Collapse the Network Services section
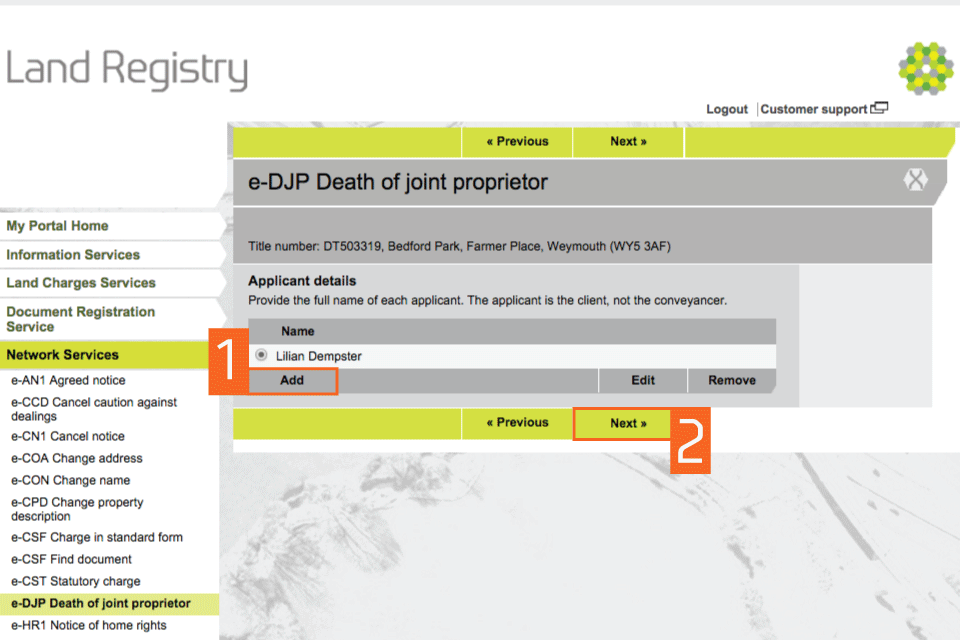The width and height of the screenshot is (960, 640). 62,355
